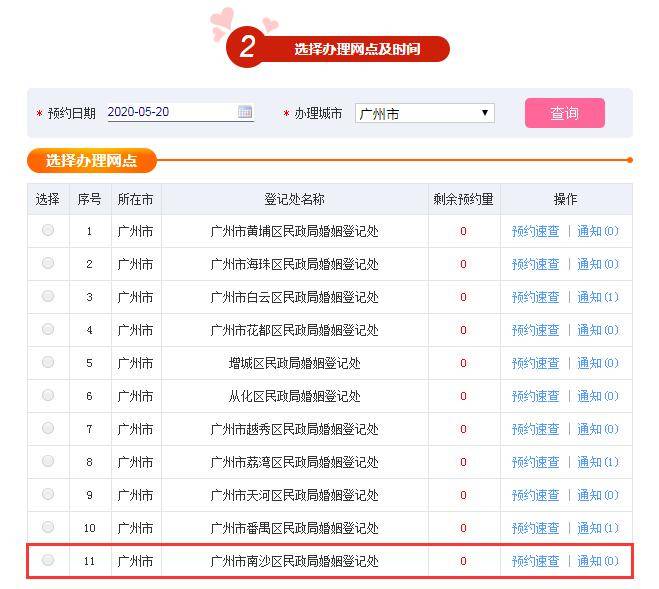Open 预约速查 for 南沙区 registry
Screen dimensions: 659x589
(535, 561)
